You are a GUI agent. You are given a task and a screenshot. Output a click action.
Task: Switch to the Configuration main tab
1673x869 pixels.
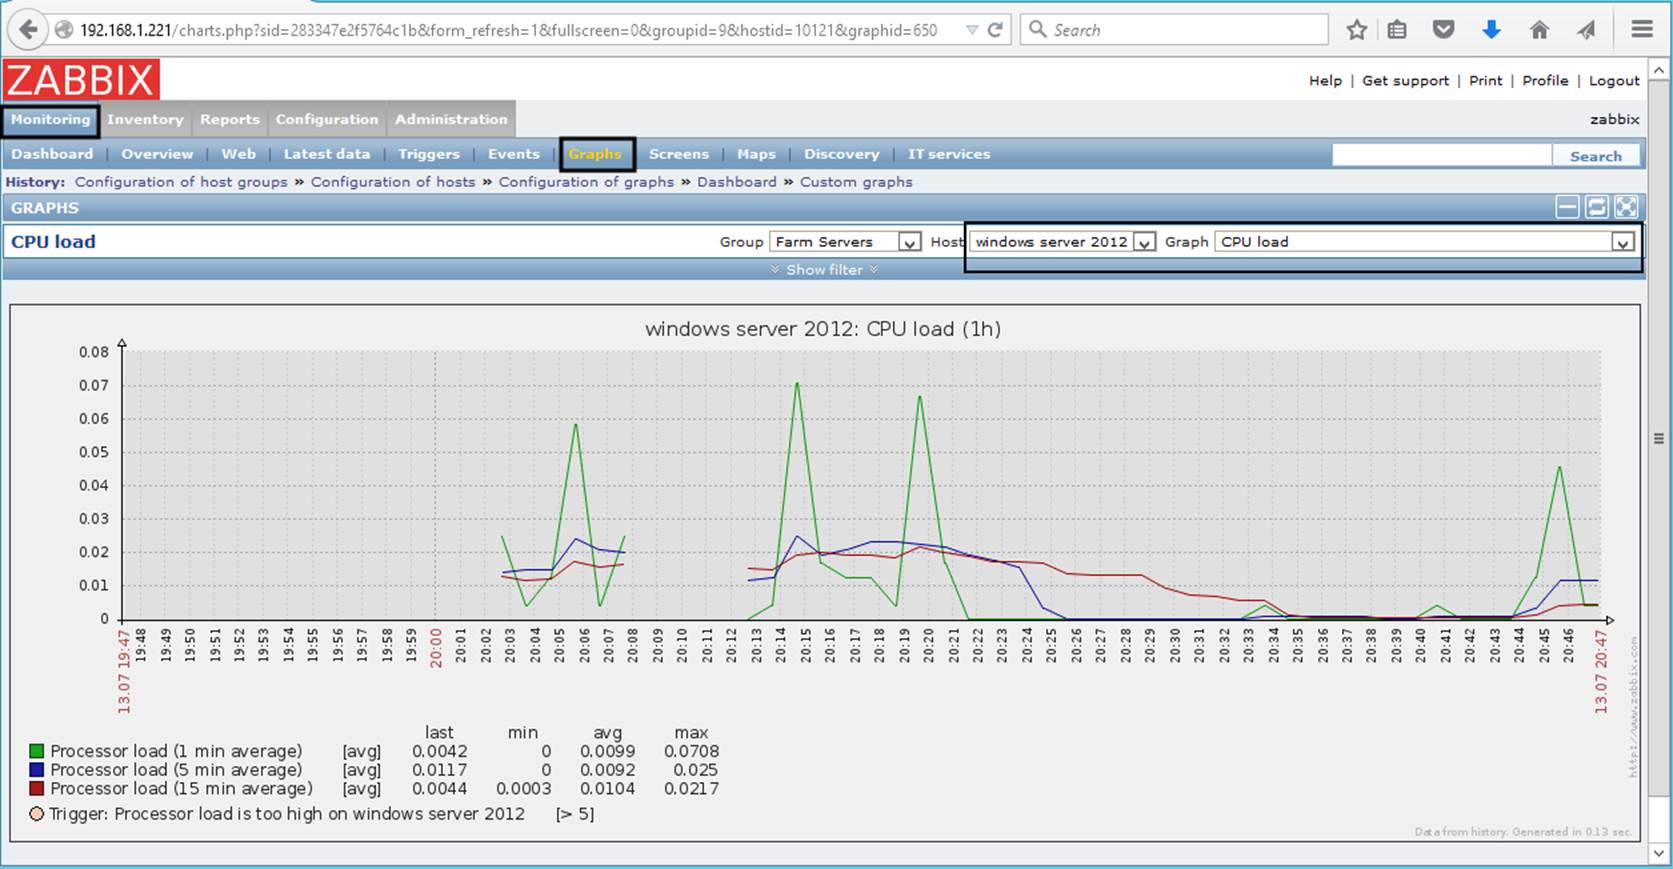click(x=326, y=119)
